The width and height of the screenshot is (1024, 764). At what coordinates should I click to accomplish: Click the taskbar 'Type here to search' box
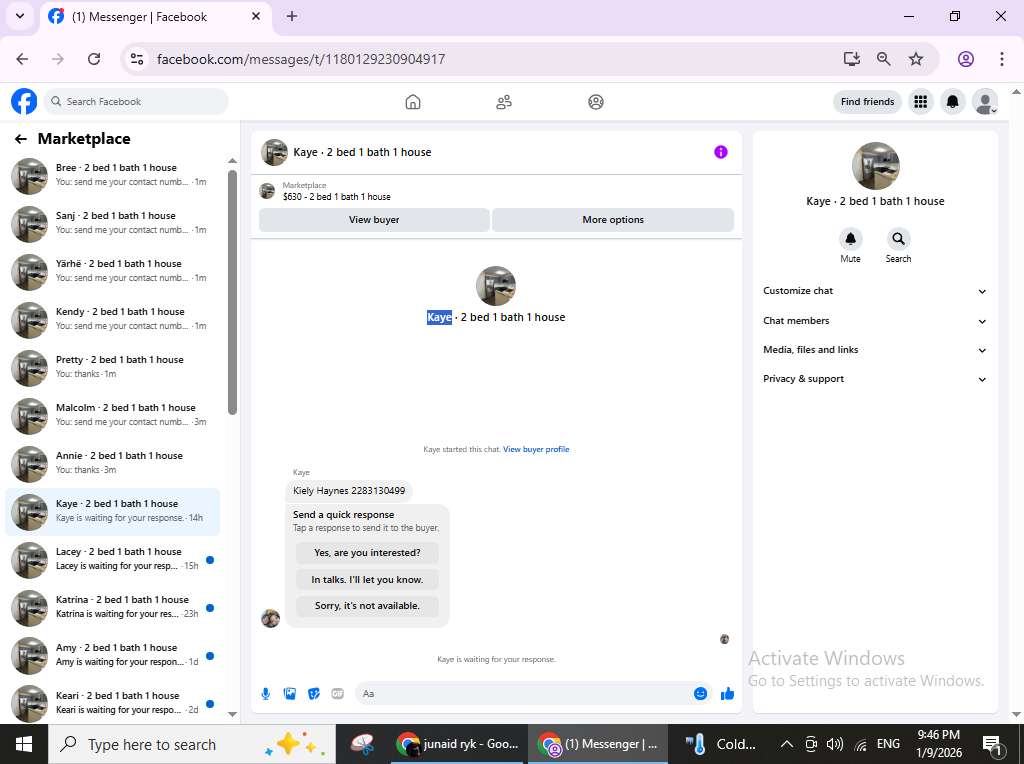click(192, 744)
